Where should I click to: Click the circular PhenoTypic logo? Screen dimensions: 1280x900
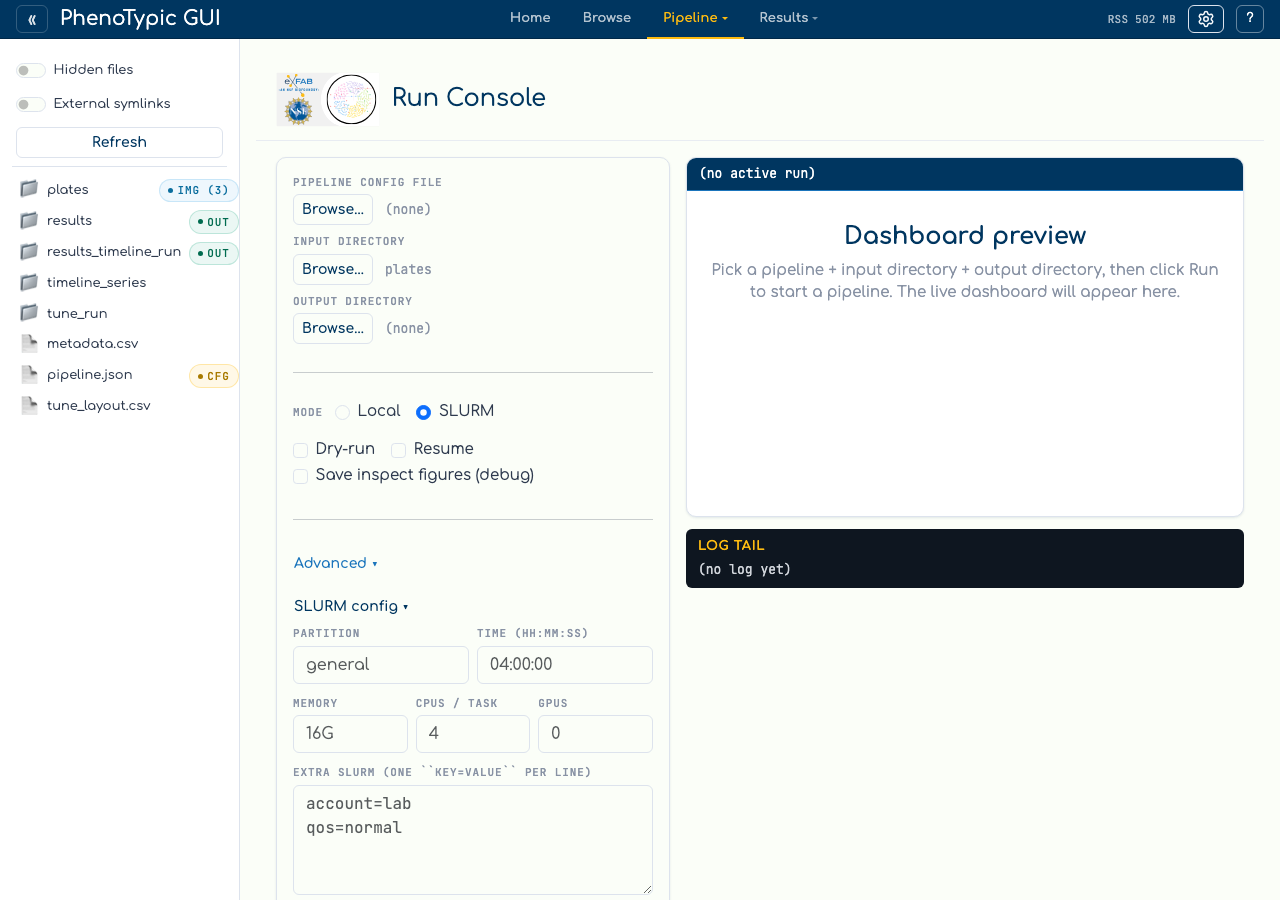[351, 99]
